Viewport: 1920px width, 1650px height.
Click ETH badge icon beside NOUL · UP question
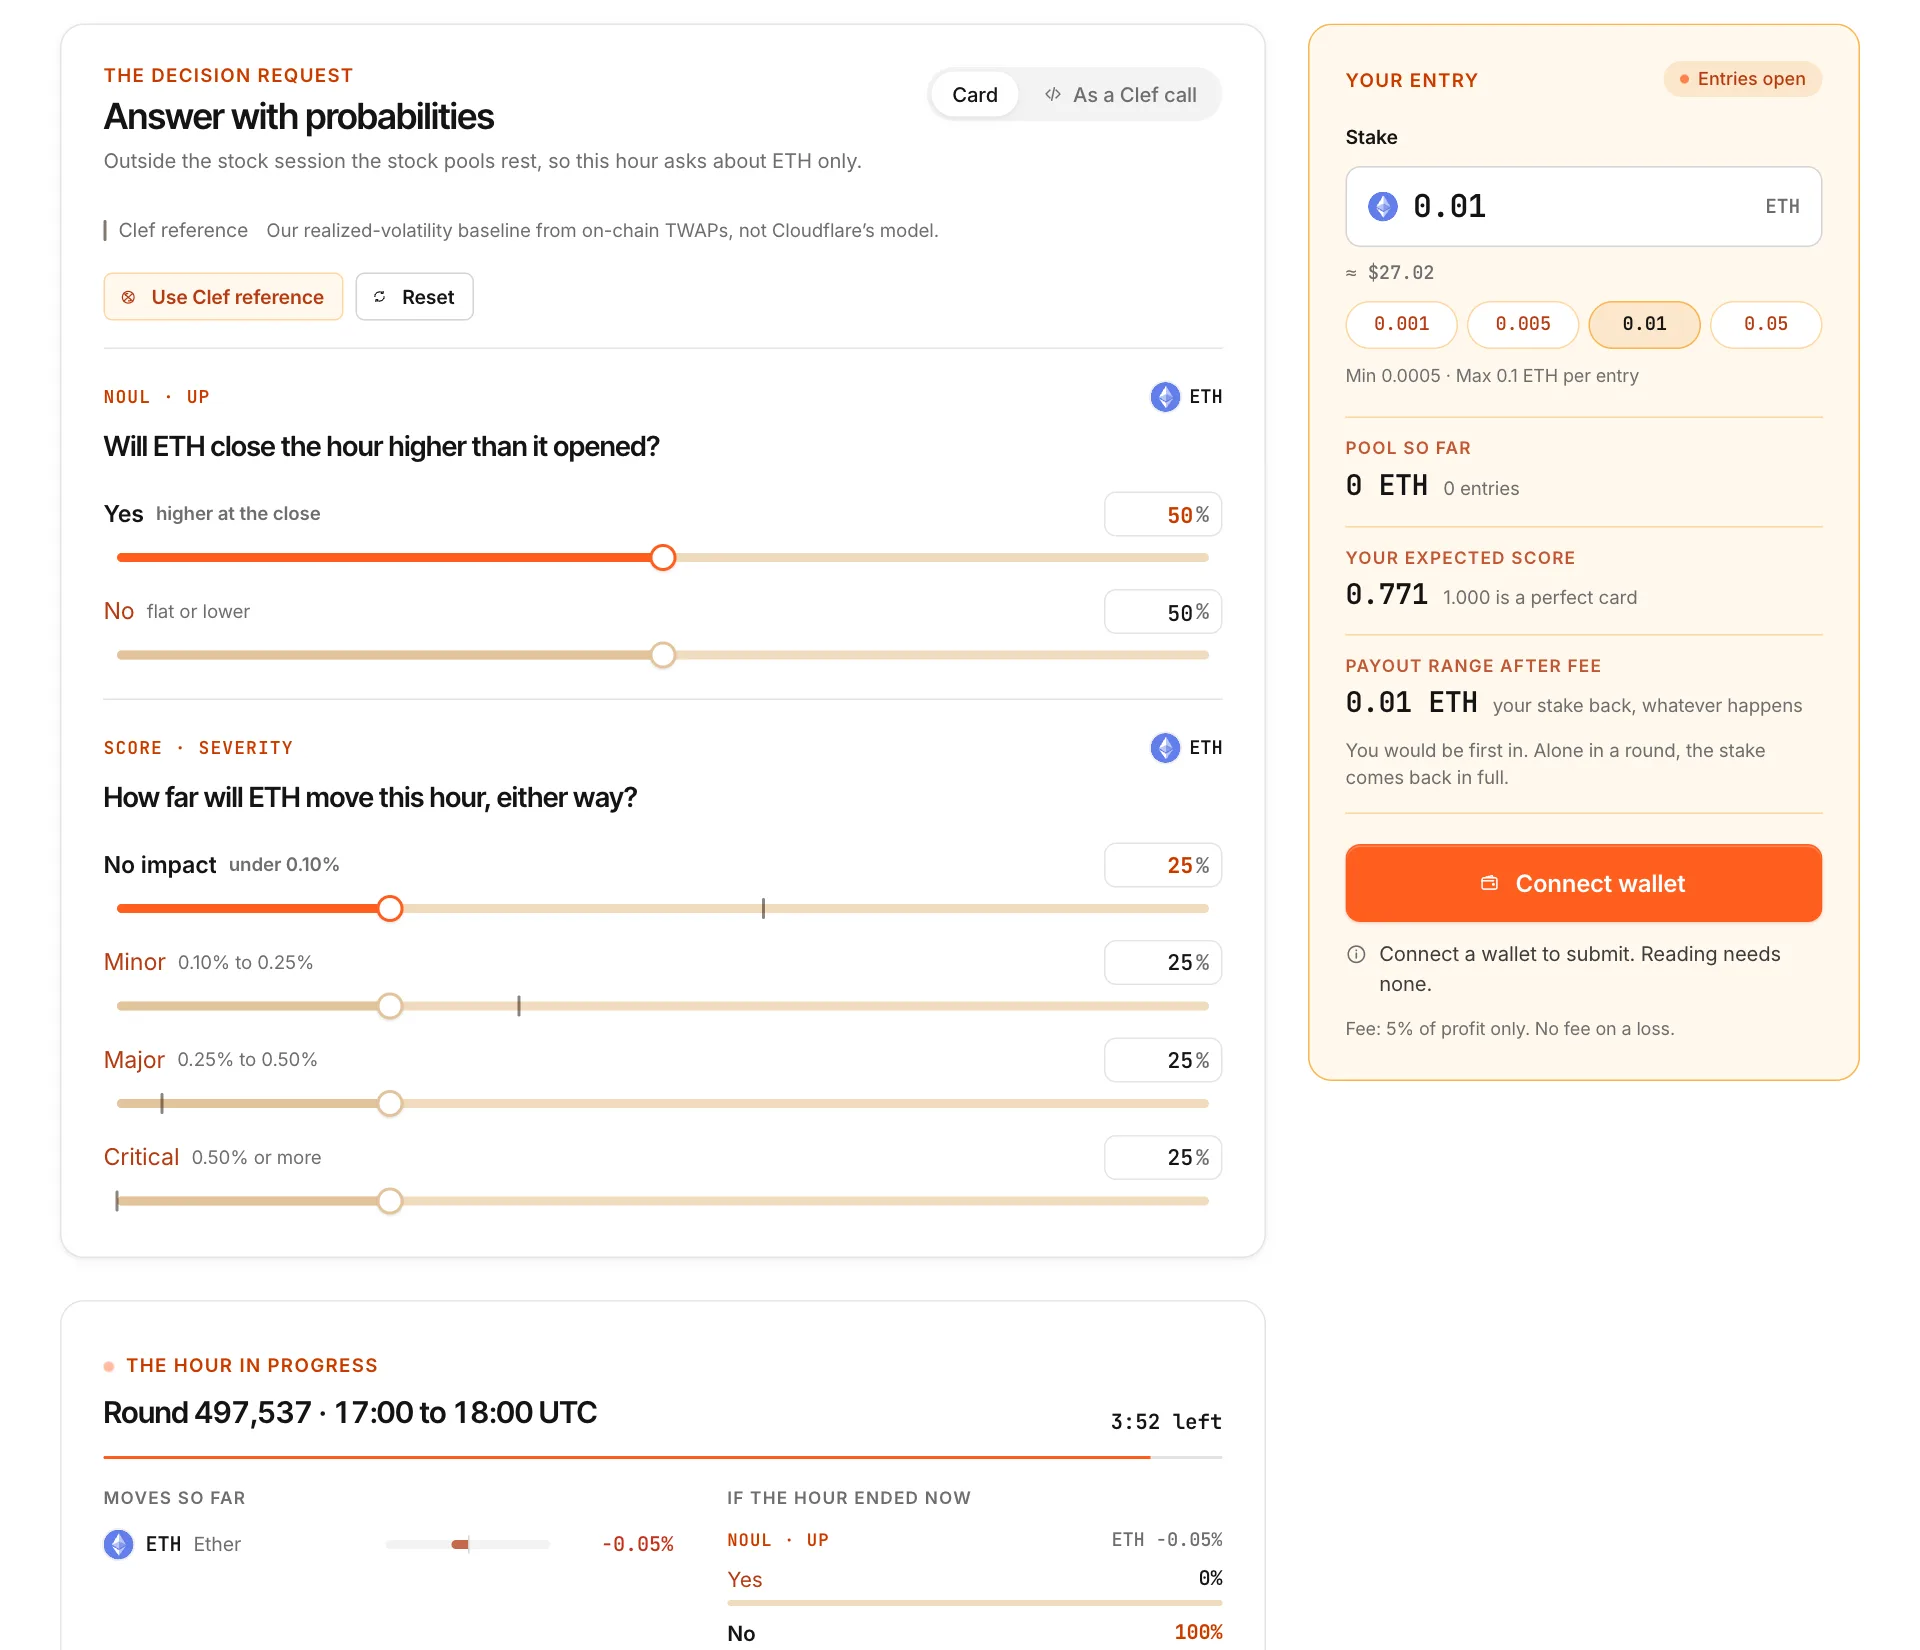1165,397
